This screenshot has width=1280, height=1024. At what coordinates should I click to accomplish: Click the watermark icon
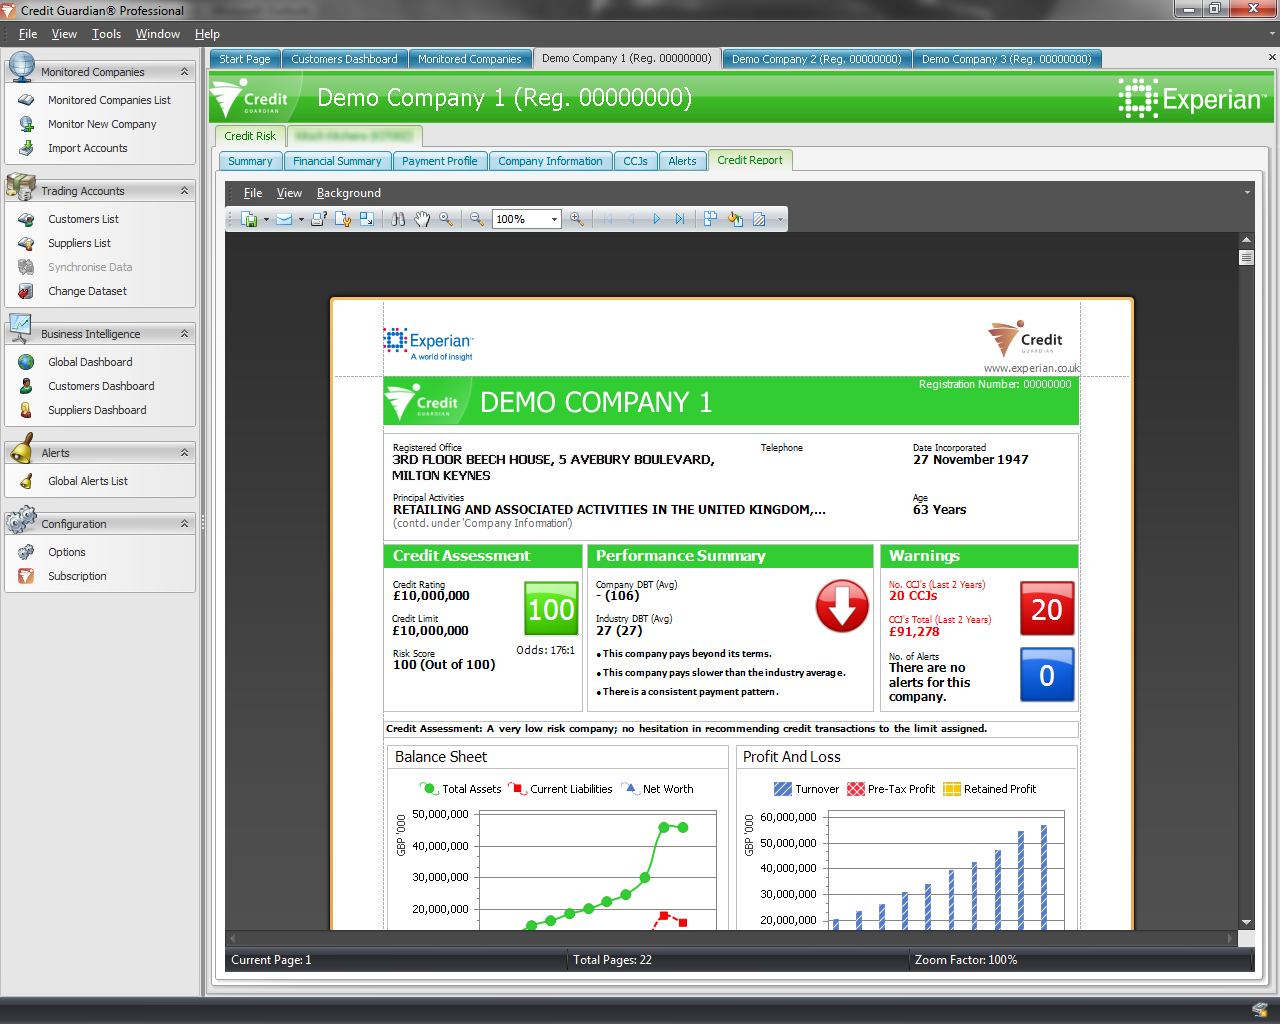click(x=759, y=219)
